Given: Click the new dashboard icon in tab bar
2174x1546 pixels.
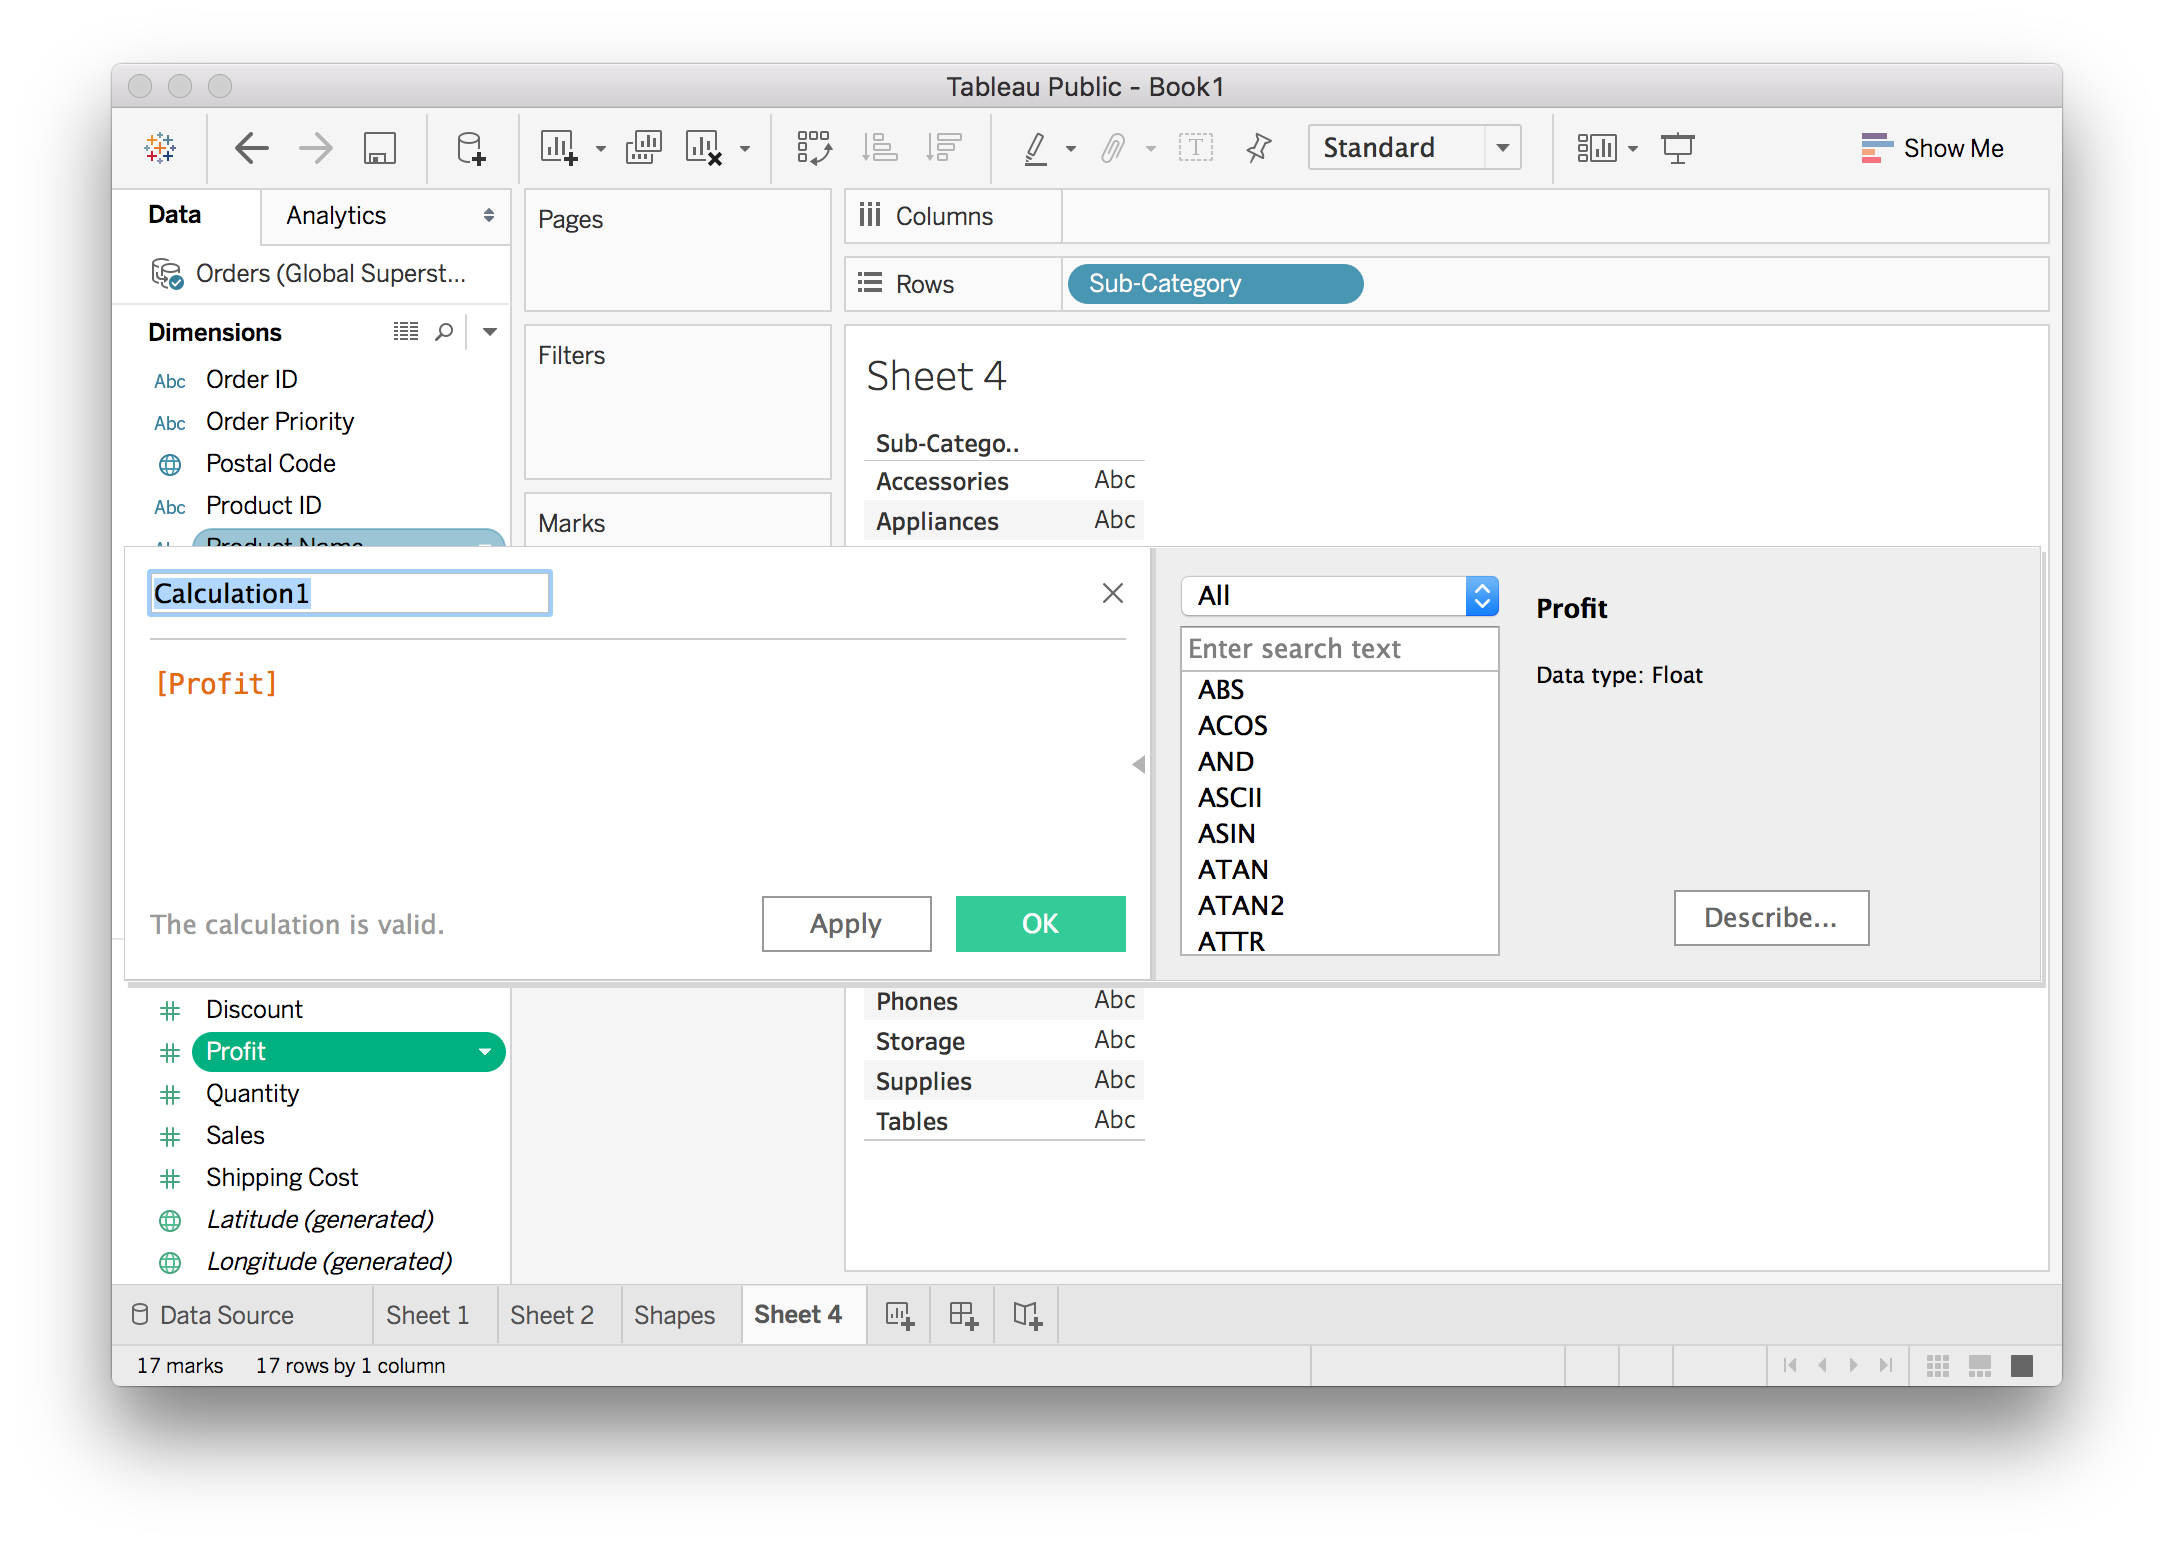Looking at the screenshot, I should point(963,1315).
